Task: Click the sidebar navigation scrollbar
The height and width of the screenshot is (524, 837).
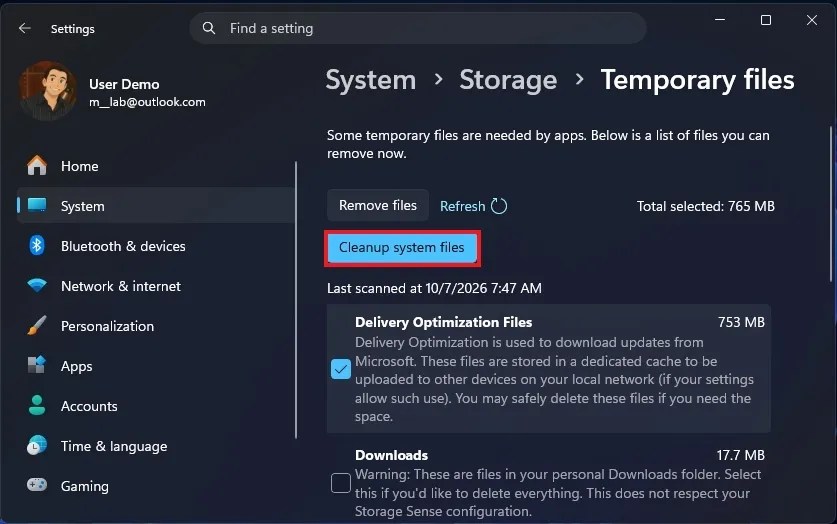Action: [x=296, y=300]
